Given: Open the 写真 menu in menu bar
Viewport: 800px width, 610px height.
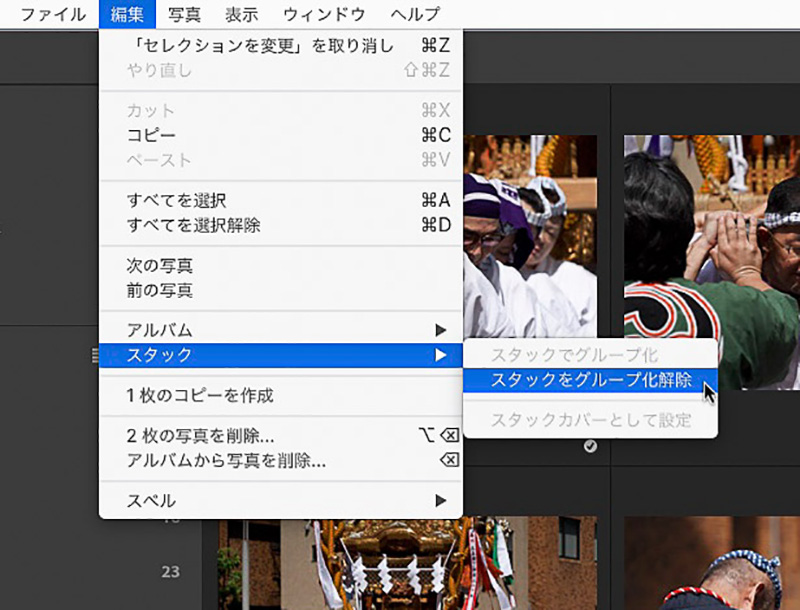Looking at the screenshot, I should [184, 15].
